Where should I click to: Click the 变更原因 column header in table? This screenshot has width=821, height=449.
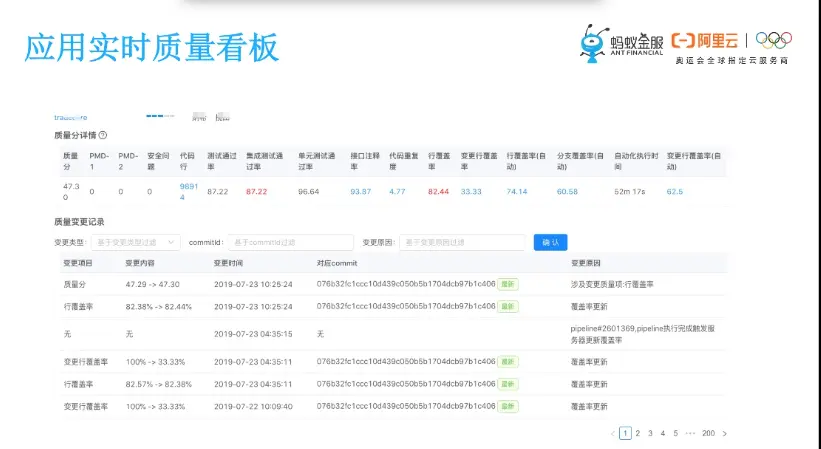click(x=585, y=263)
